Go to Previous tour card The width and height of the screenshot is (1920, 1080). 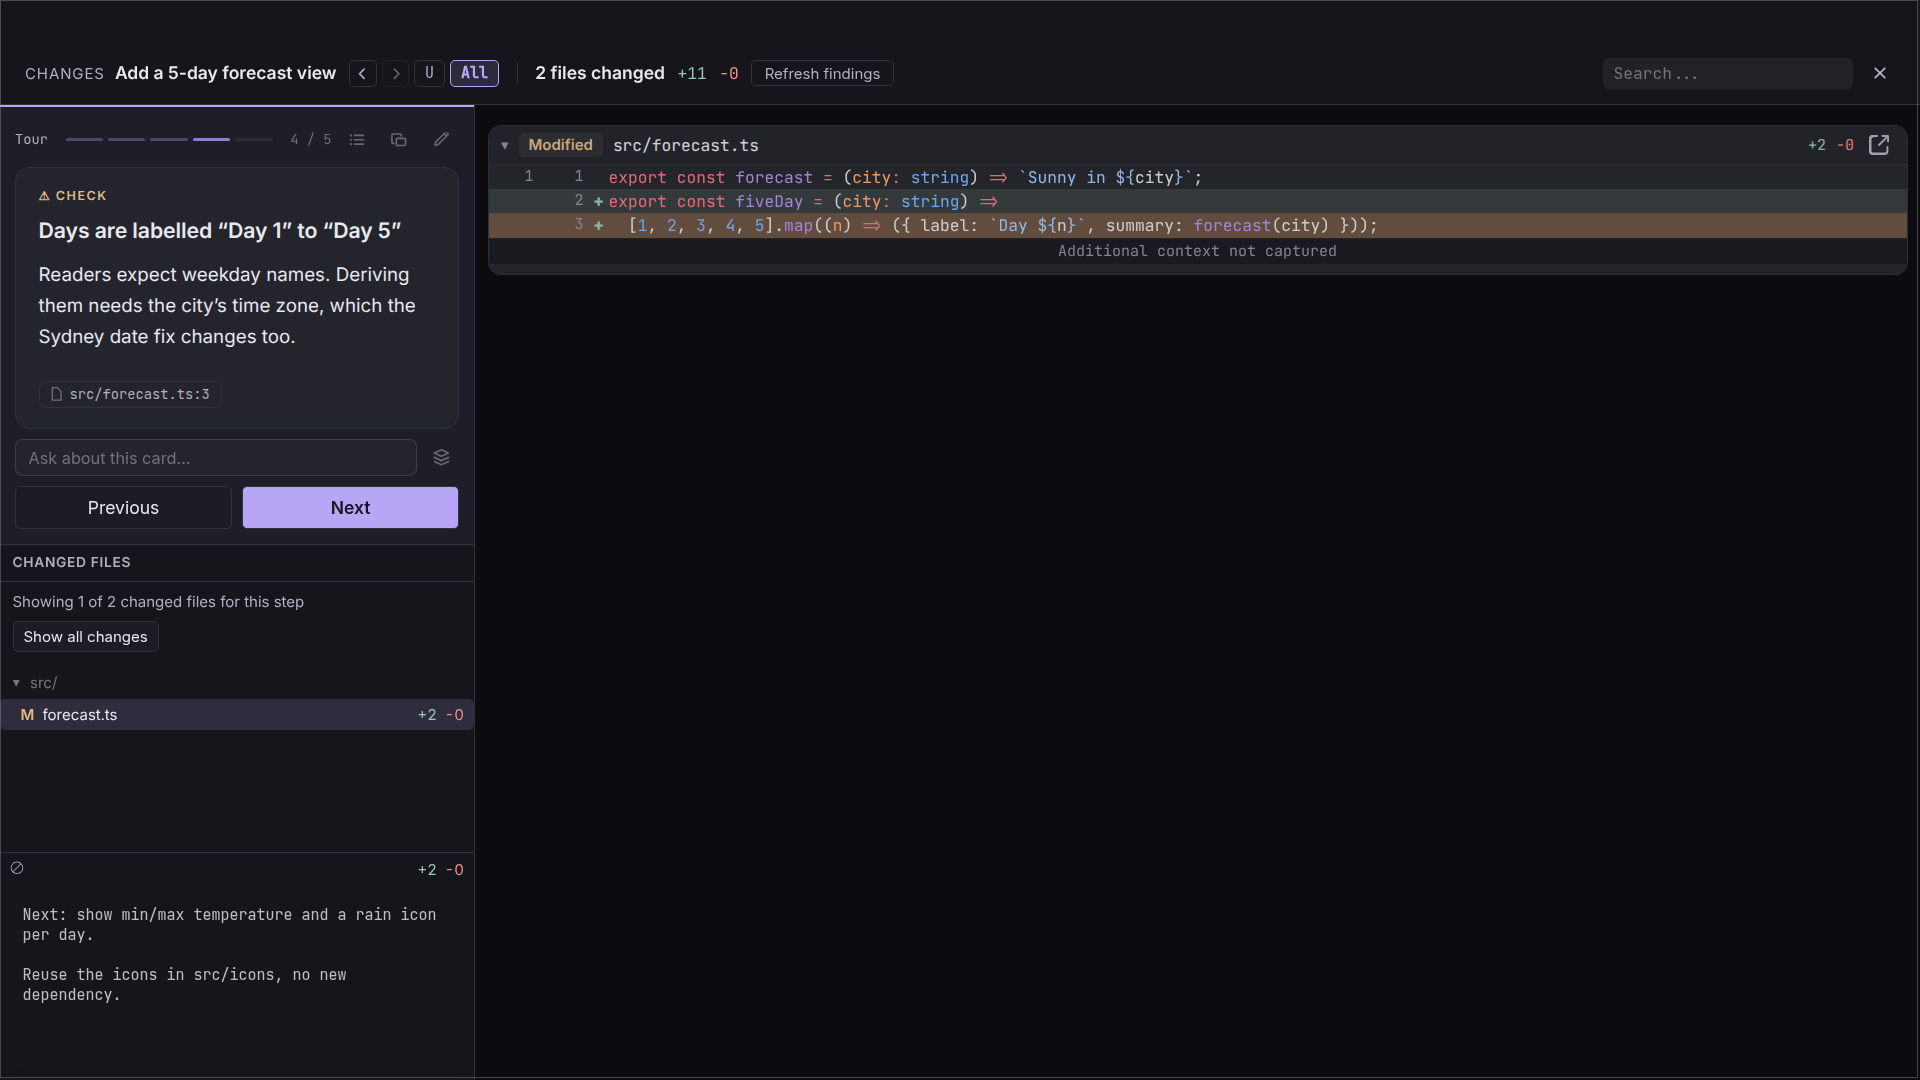(x=123, y=508)
